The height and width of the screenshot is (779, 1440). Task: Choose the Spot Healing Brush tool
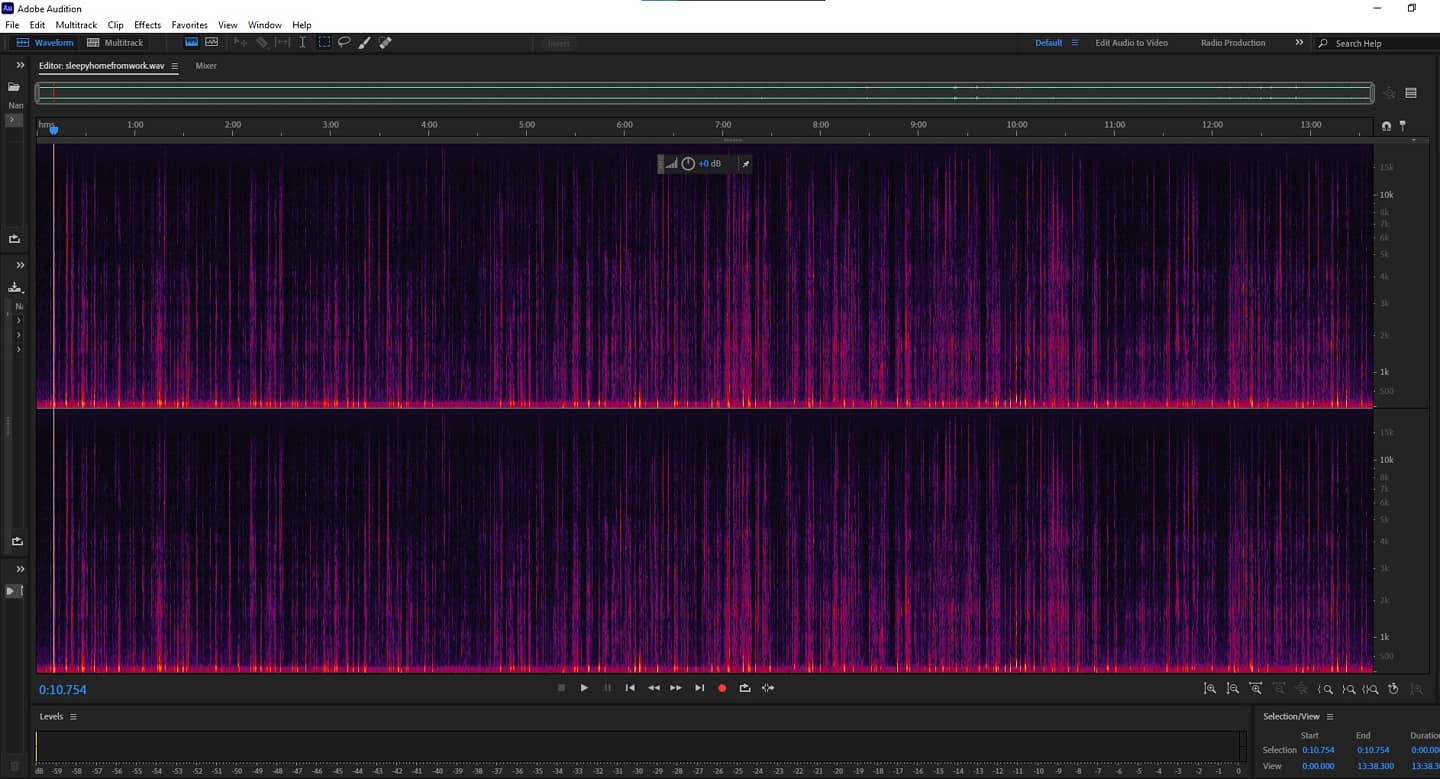pos(385,43)
